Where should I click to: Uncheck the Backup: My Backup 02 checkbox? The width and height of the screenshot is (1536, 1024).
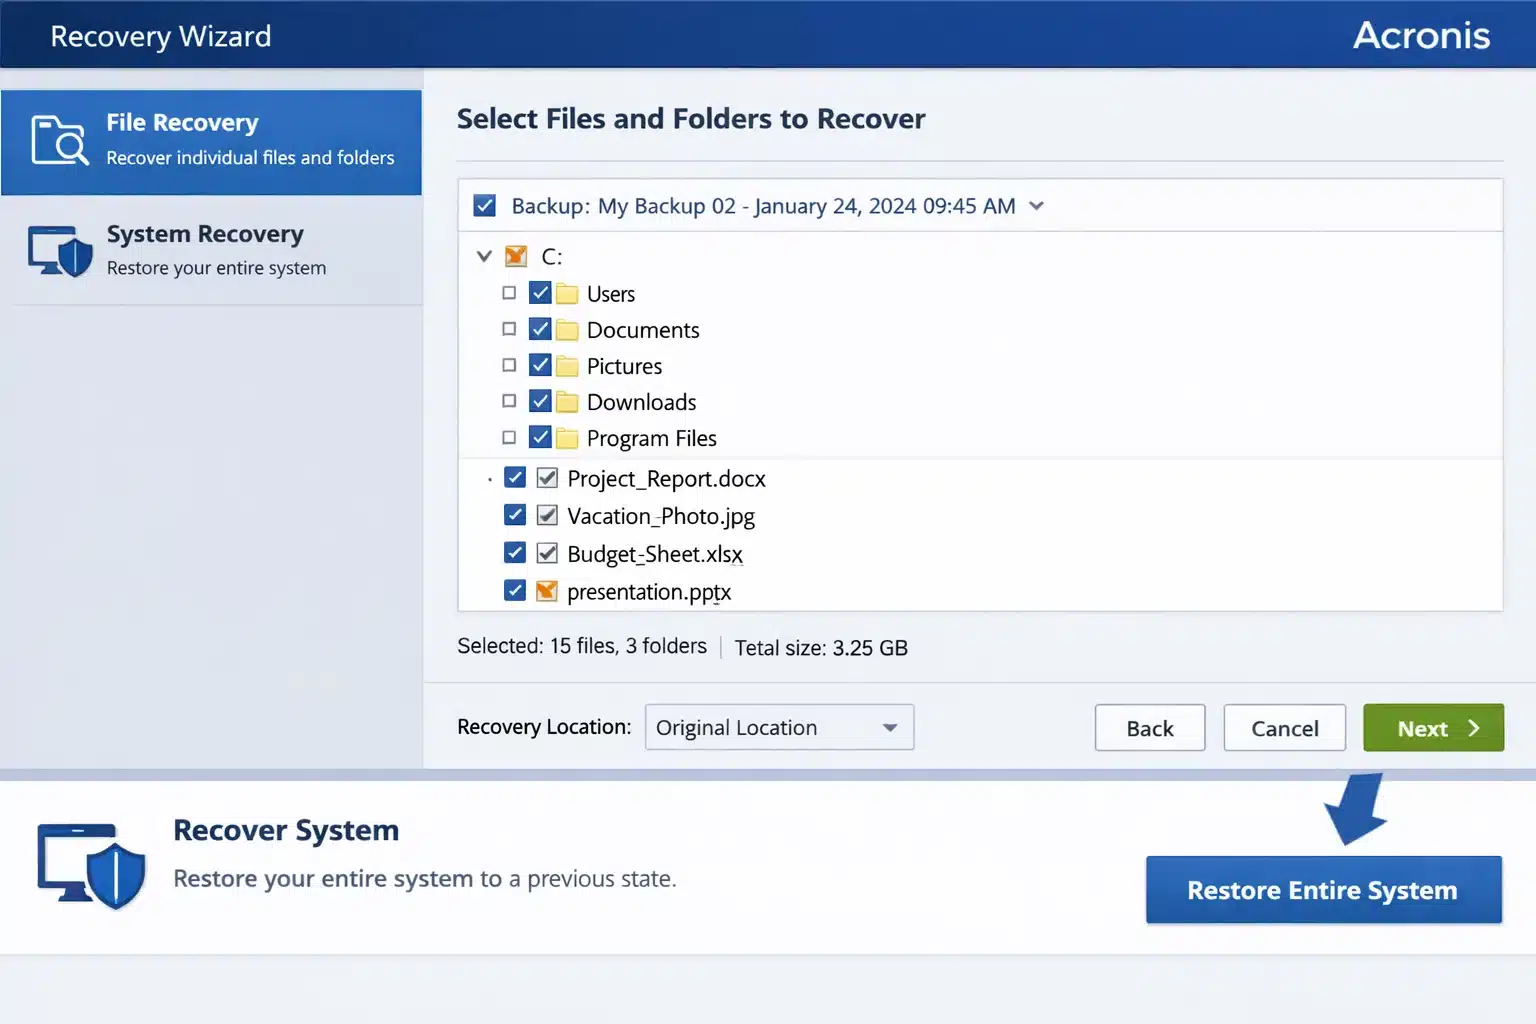[x=484, y=205]
